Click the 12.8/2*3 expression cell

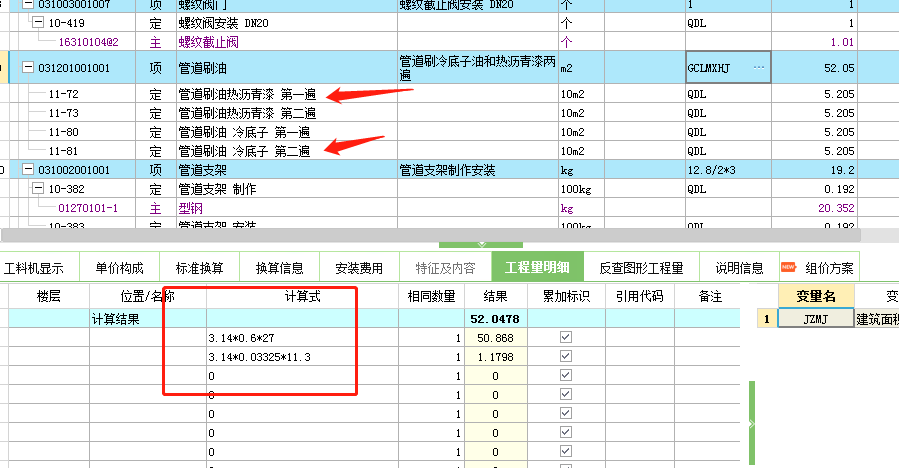pos(728,170)
